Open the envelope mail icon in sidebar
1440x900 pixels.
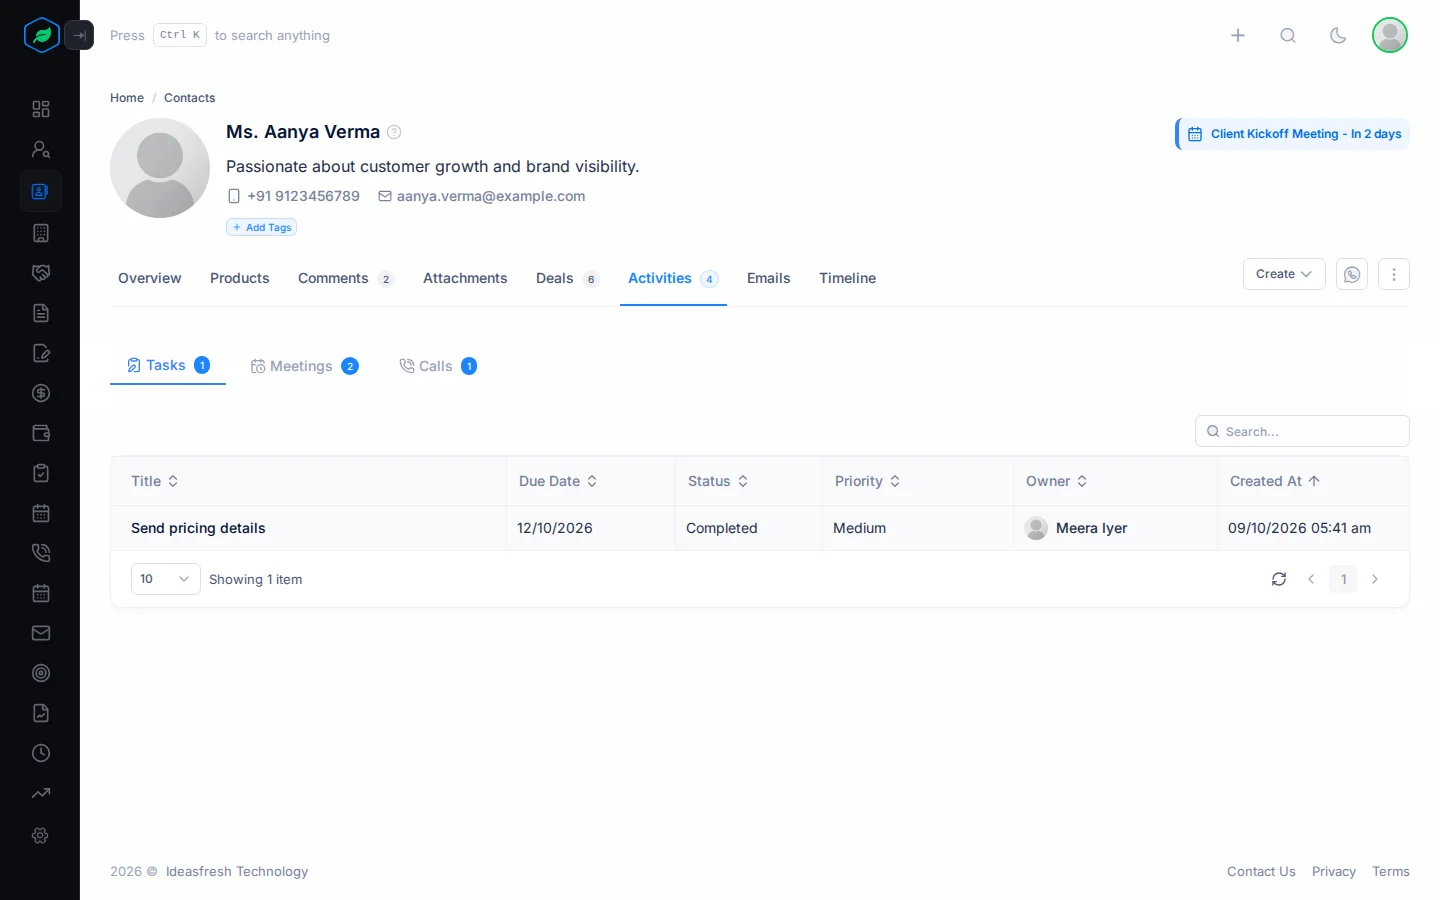41,633
